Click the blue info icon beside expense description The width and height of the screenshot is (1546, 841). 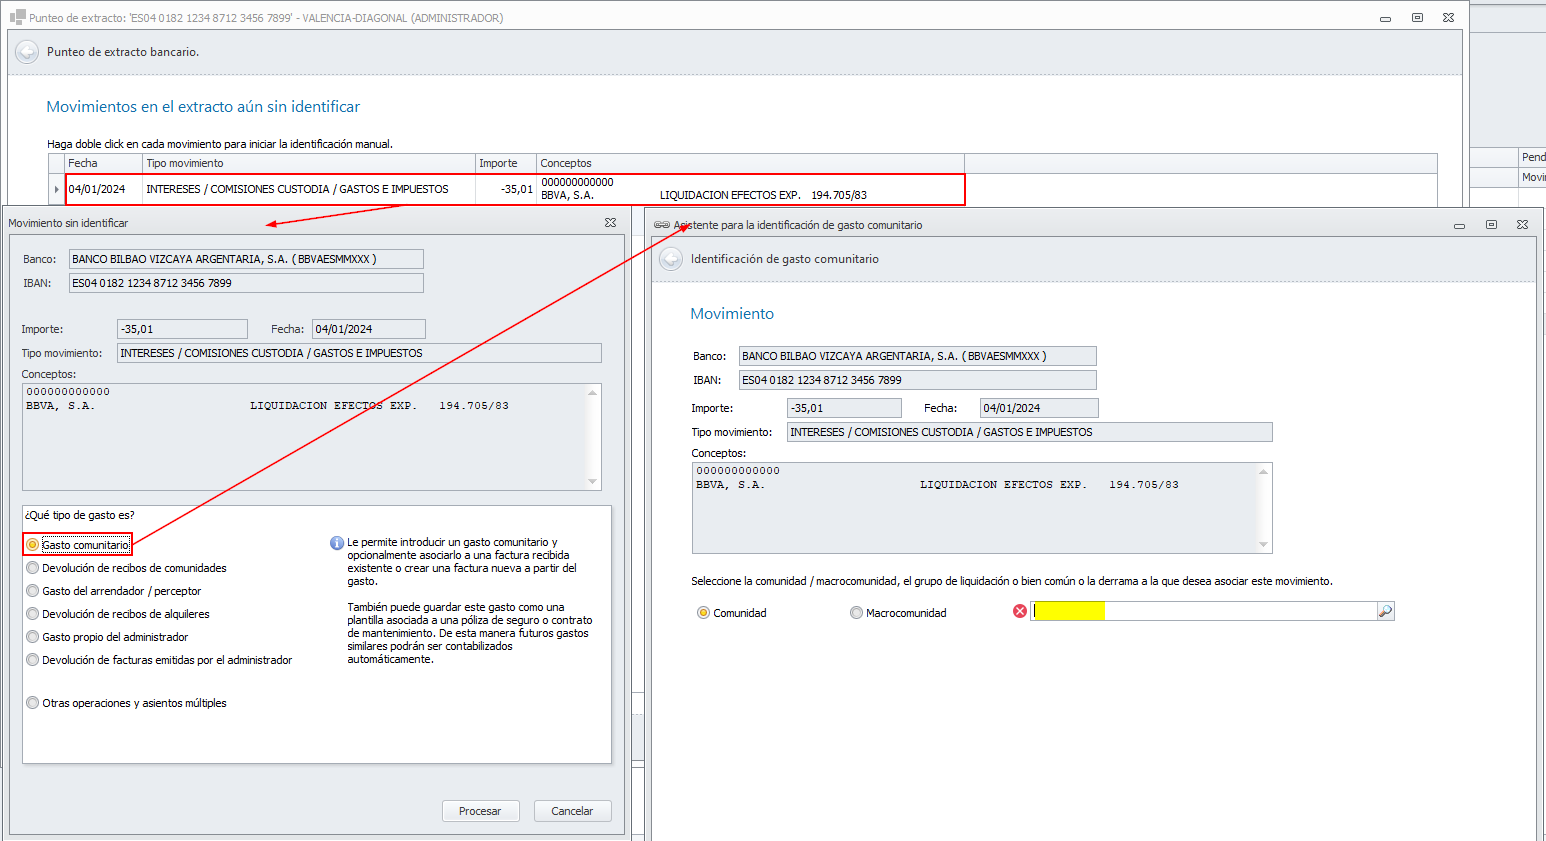point(337,543)
